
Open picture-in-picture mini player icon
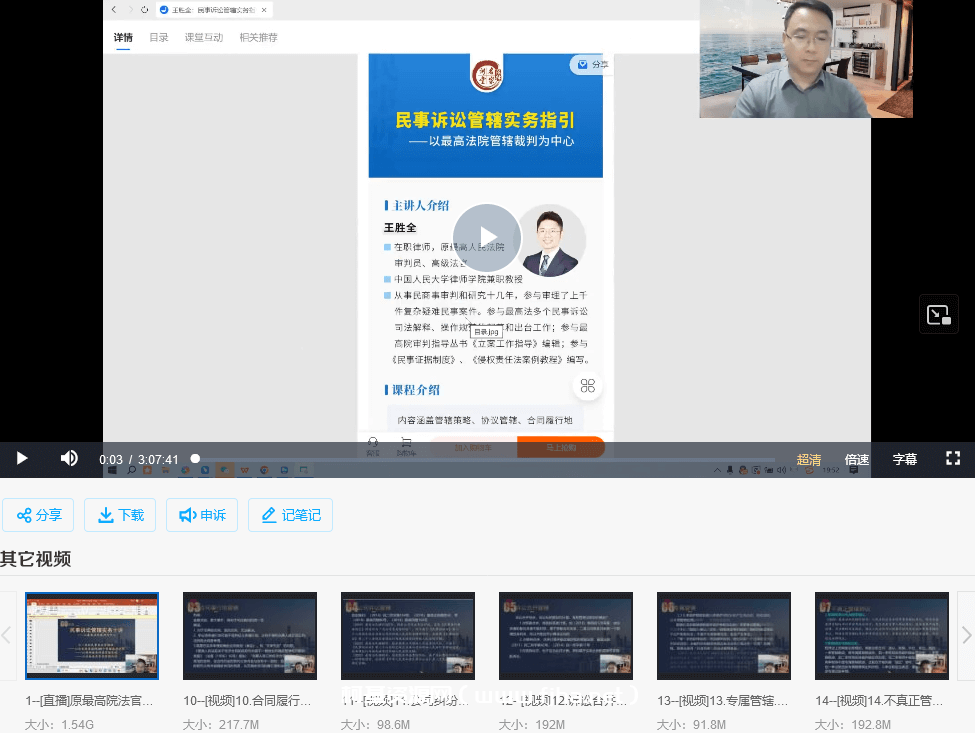click(938, 315)
